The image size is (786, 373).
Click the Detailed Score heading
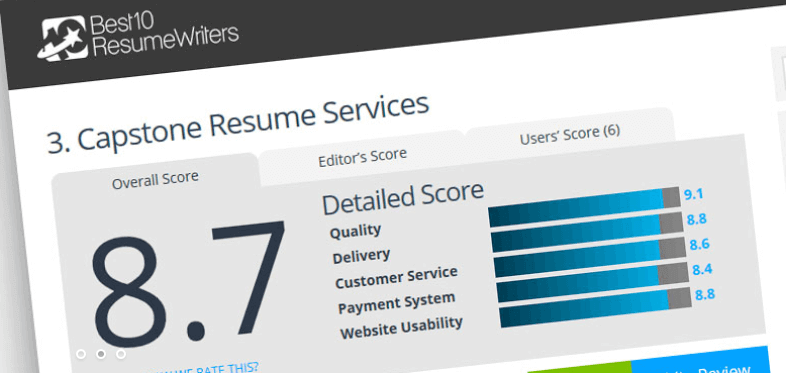click(403, 197)
